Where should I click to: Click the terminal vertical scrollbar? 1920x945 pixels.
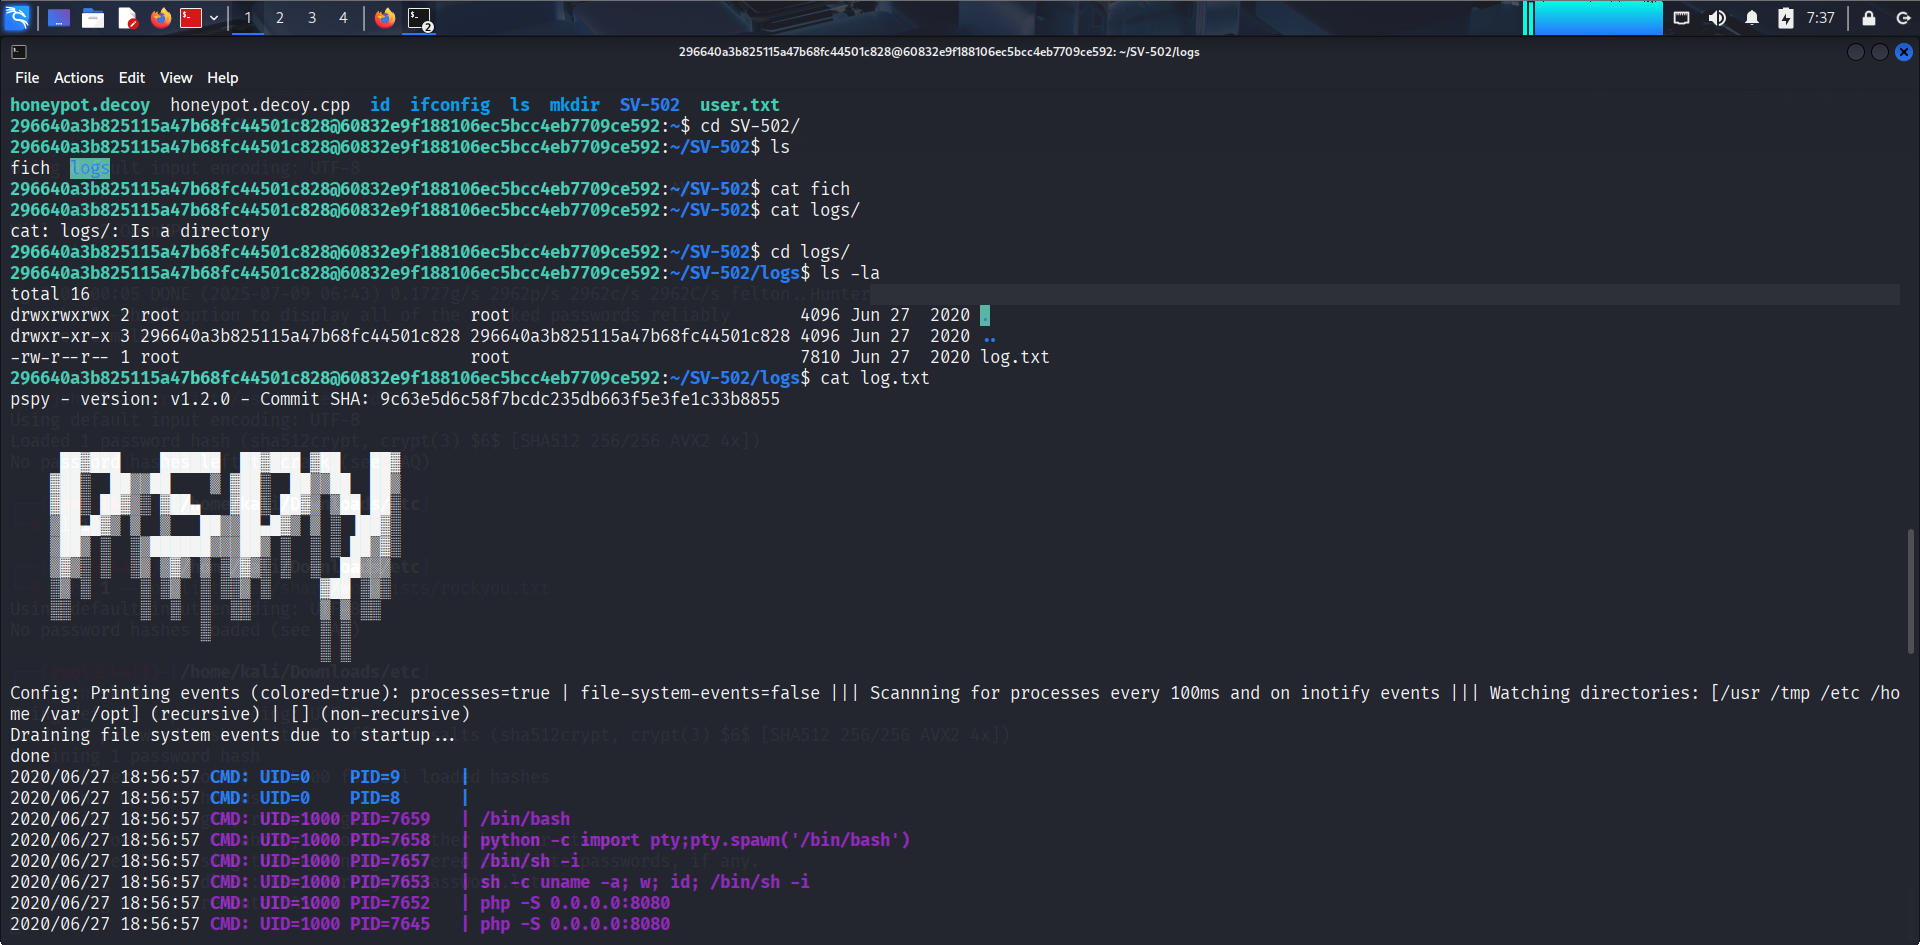tap(1911, 591)
